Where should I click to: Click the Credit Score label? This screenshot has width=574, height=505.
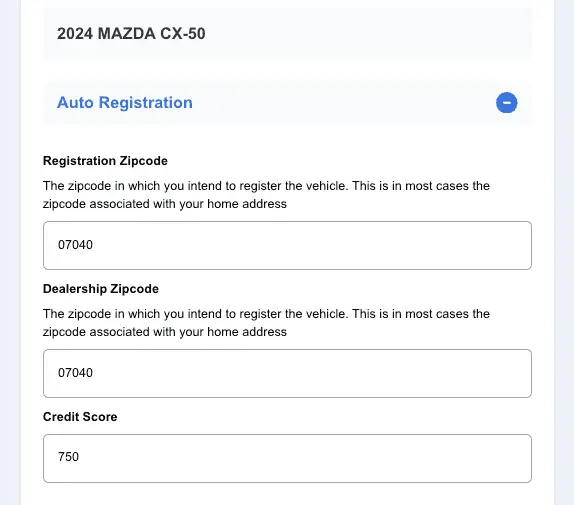click(80, 416)
